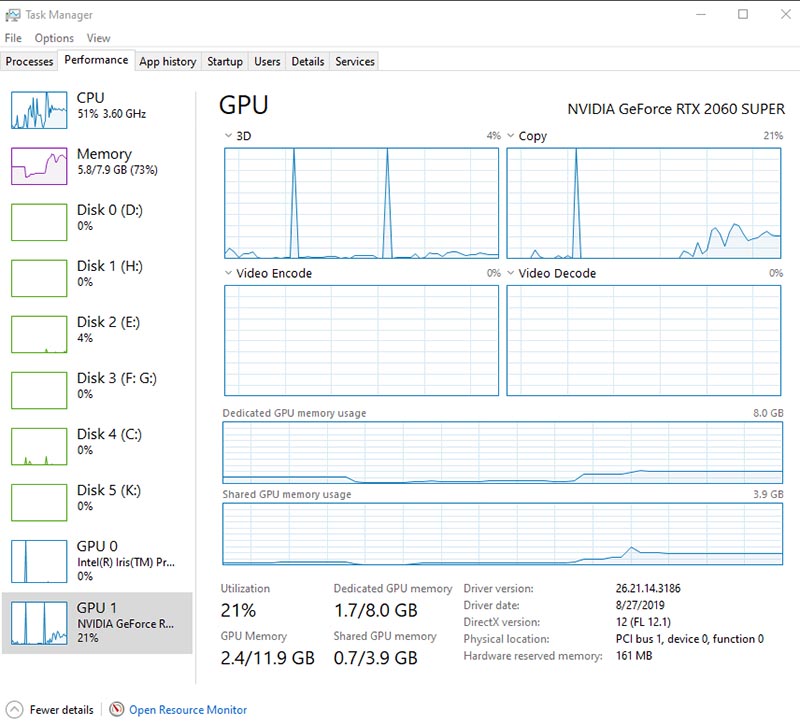Select the GPU 0 Intel Iris mini graph
This screenshot has height=725, width=800.
pyautogui.click(x=39, y=561)
